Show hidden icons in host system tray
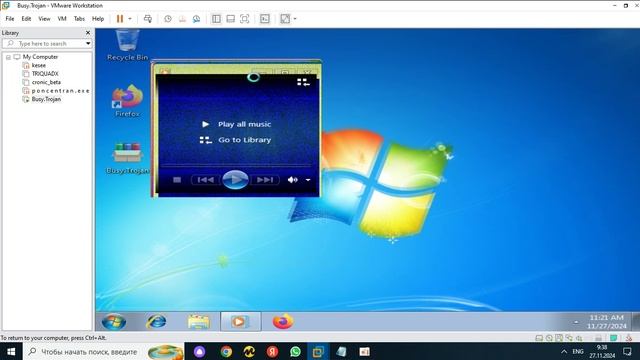 pos(564,351)
